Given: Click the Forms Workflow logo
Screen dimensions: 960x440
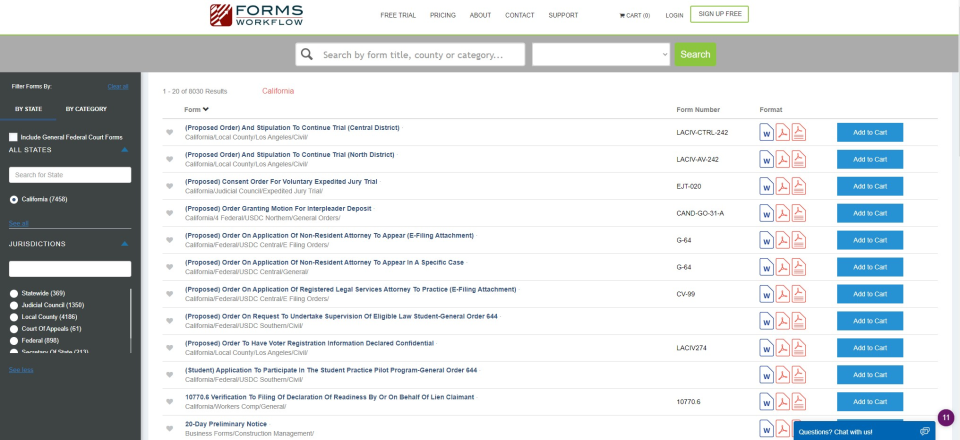Looking at the screenshot, I should [x=256, y=15].
